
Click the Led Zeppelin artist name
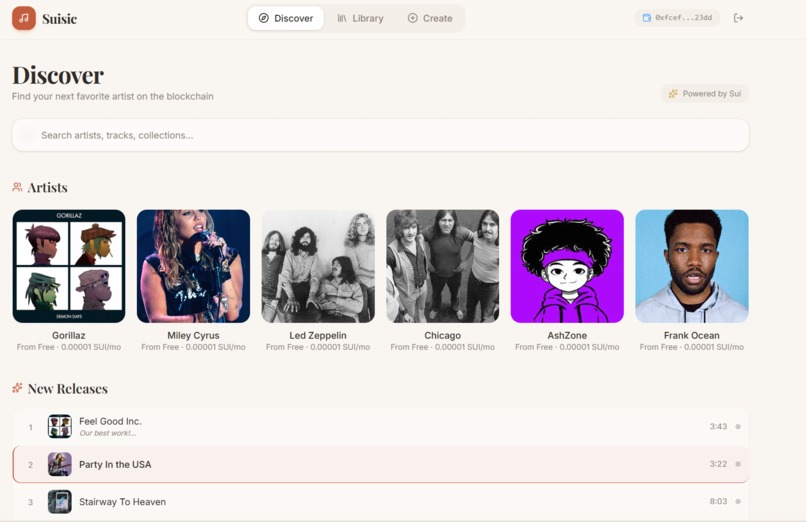[318, 335]
